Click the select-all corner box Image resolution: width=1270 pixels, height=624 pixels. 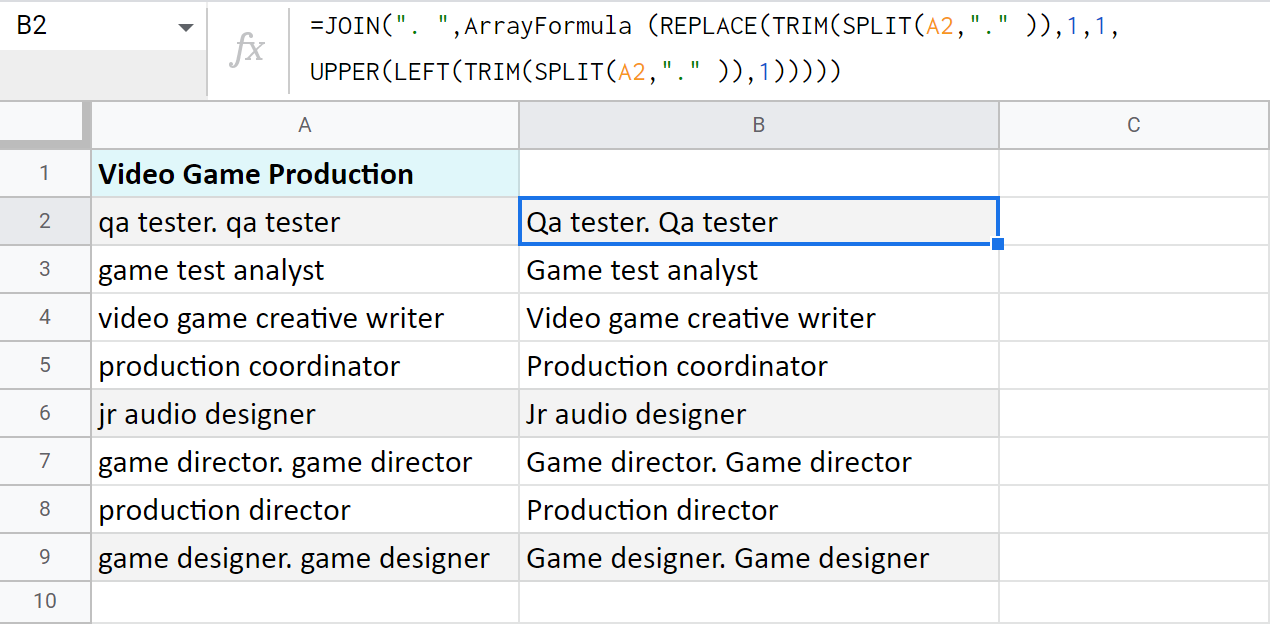pyautogui.click(x=45, y=125)
